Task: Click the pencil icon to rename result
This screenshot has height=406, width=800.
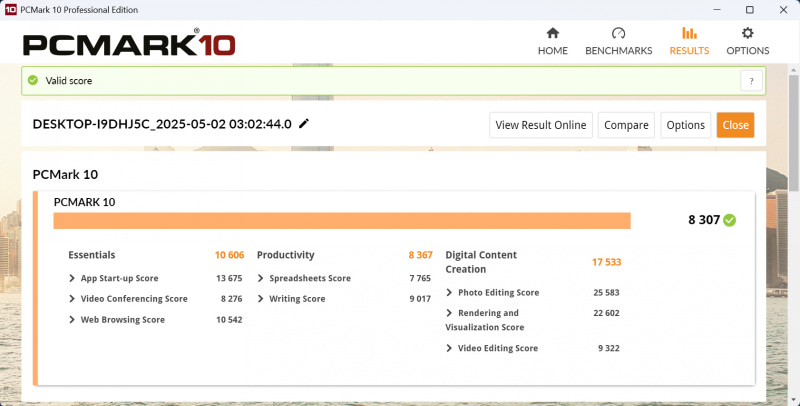Action: click(304, 123)
